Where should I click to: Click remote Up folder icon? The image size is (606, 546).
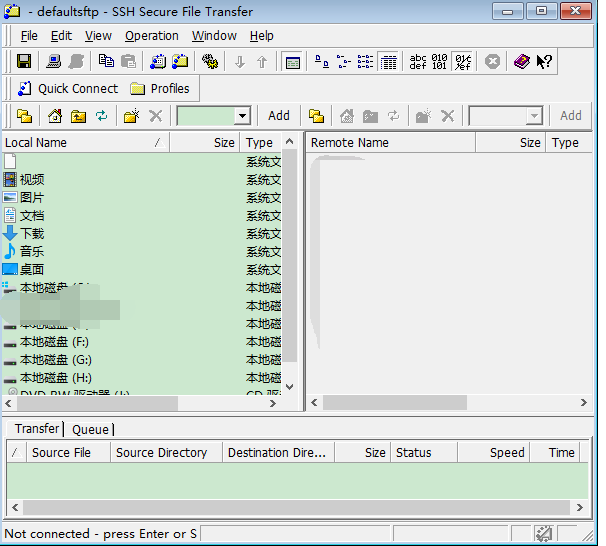[370, 116]
